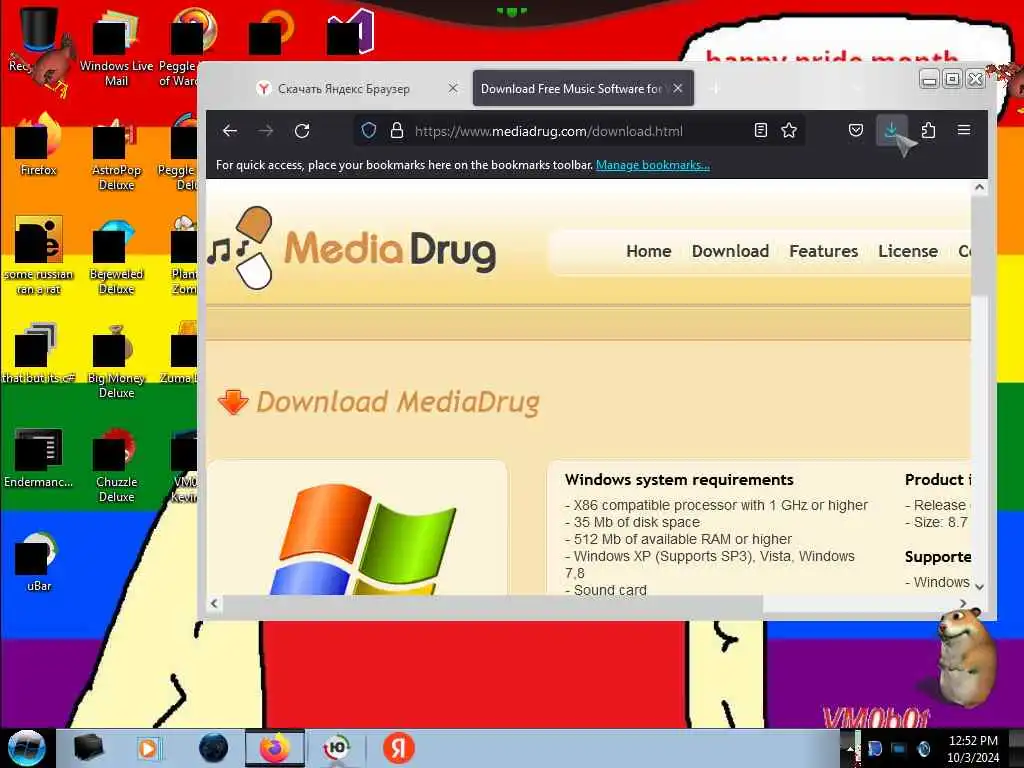Select the uBar desktop icon

point(38,563)
